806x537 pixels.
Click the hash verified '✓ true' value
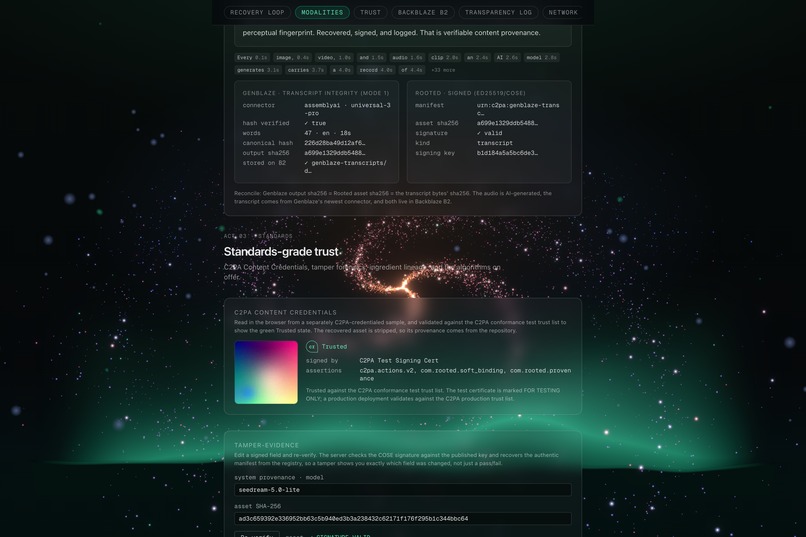(315, 123)
